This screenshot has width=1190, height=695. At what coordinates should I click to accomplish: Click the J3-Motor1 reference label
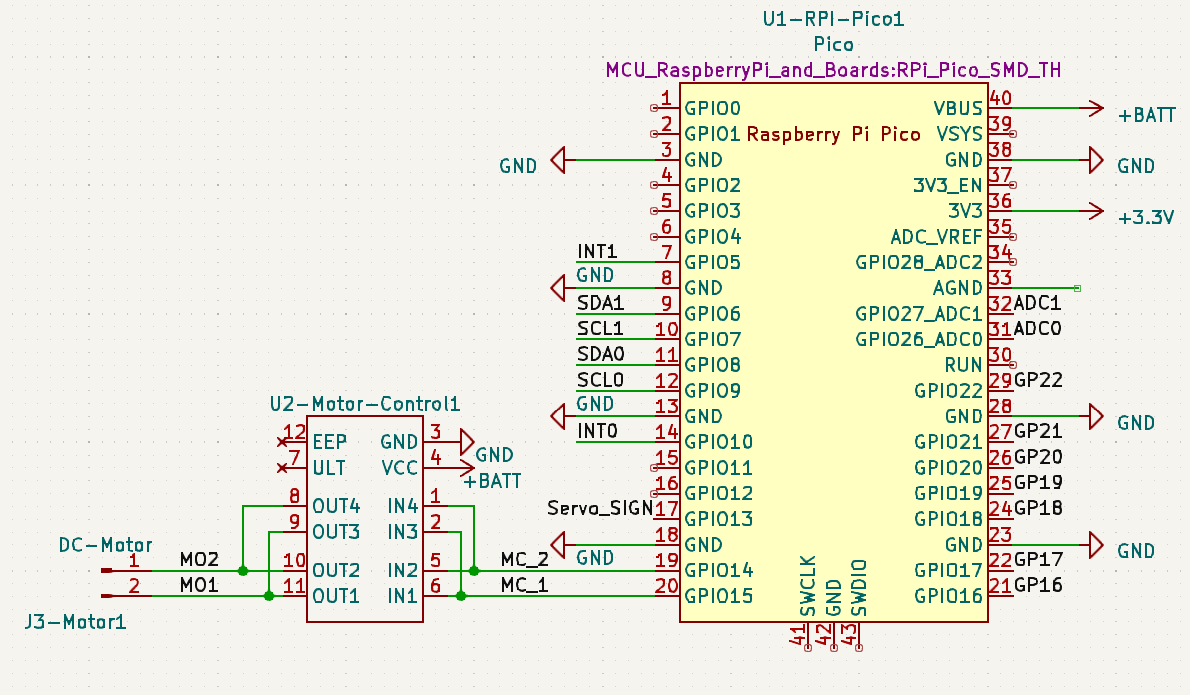(75, 622)
